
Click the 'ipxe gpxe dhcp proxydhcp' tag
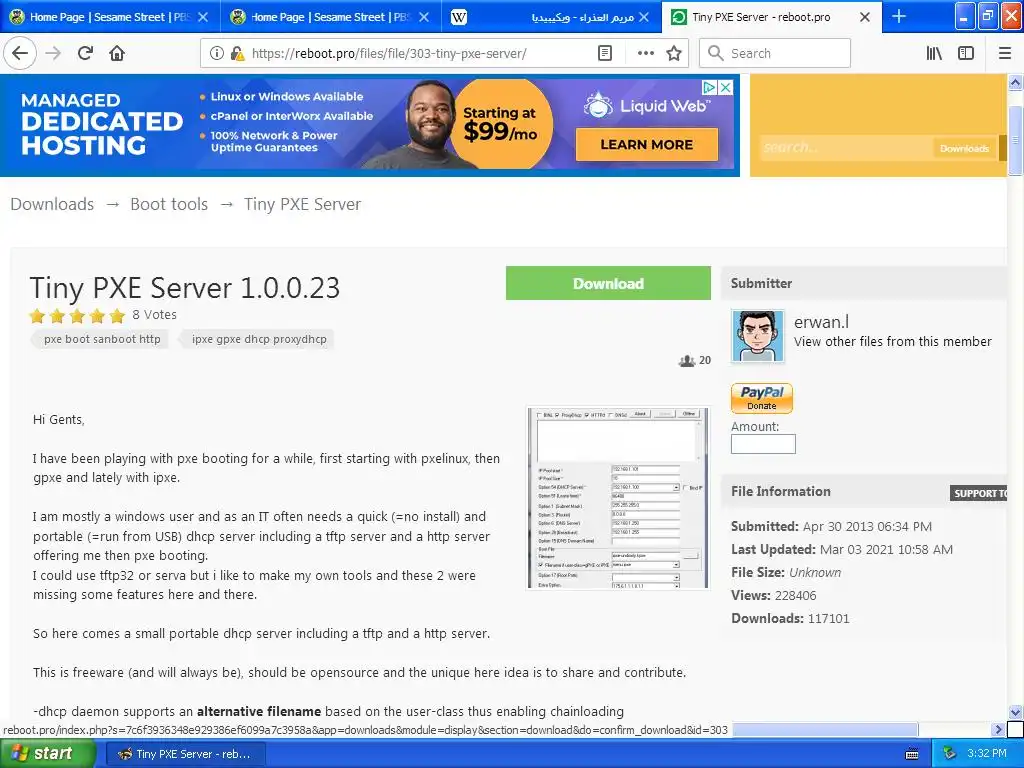(x=259, y=339)
